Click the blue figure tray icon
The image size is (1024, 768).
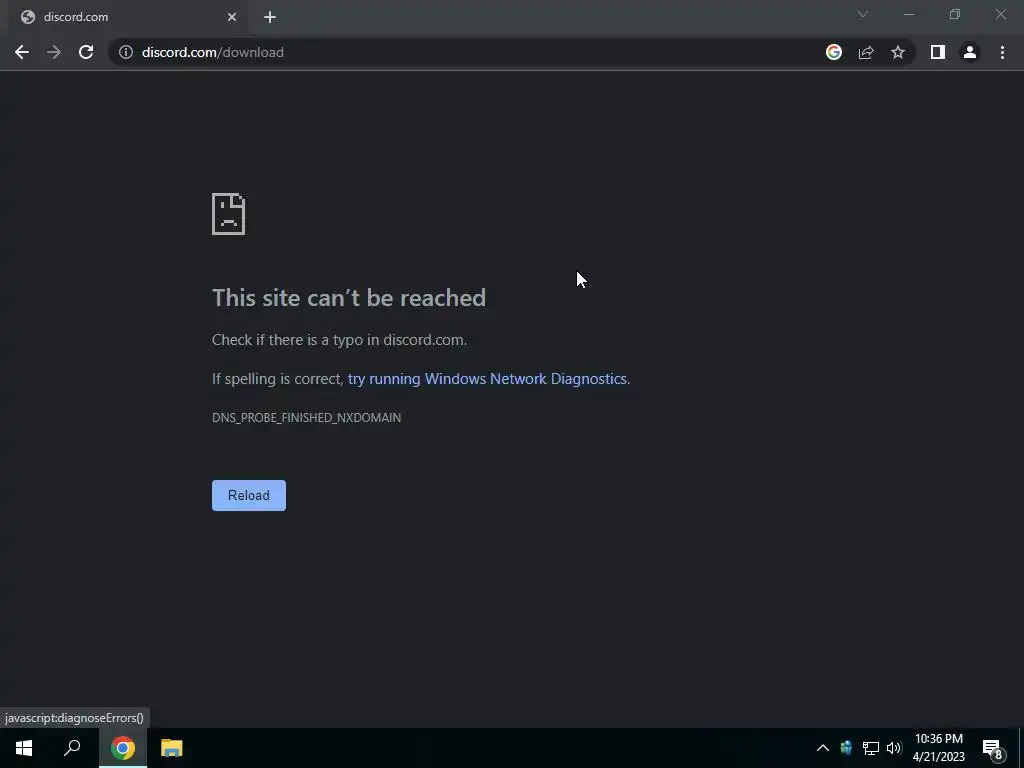(x=846, y=748)
